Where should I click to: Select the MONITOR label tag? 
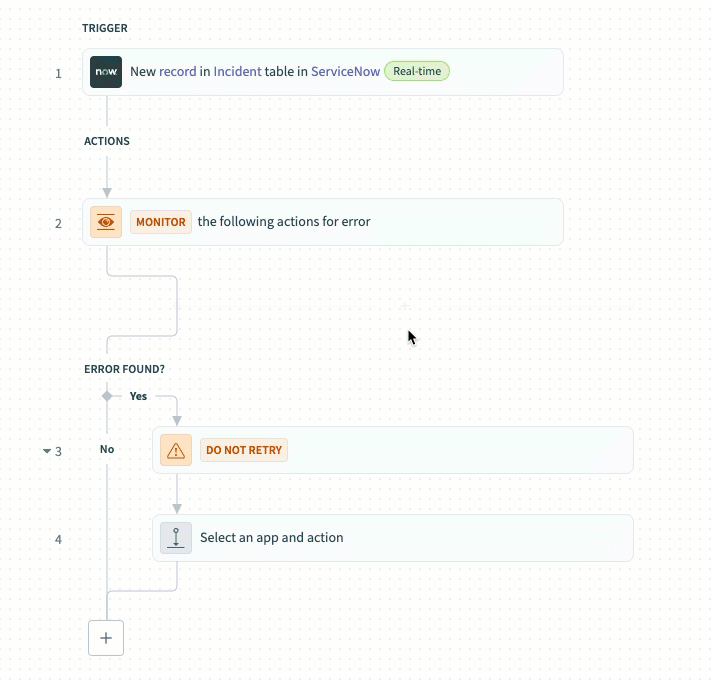[x=161, y=222]
